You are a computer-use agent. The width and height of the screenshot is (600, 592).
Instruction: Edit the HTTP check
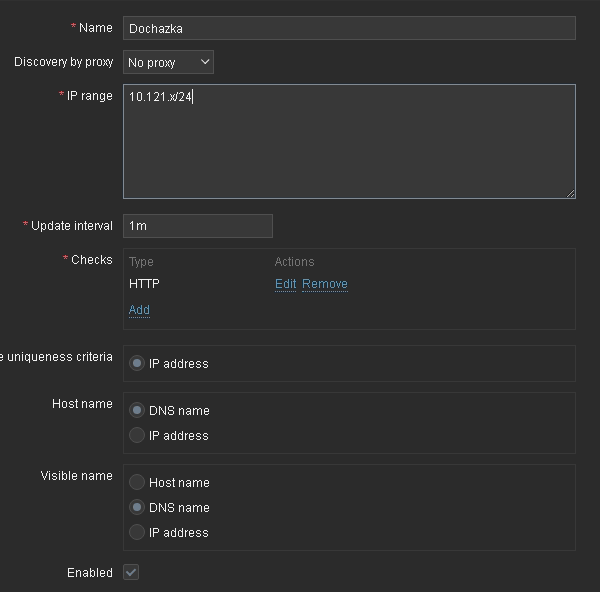click(x=285, y=284)
